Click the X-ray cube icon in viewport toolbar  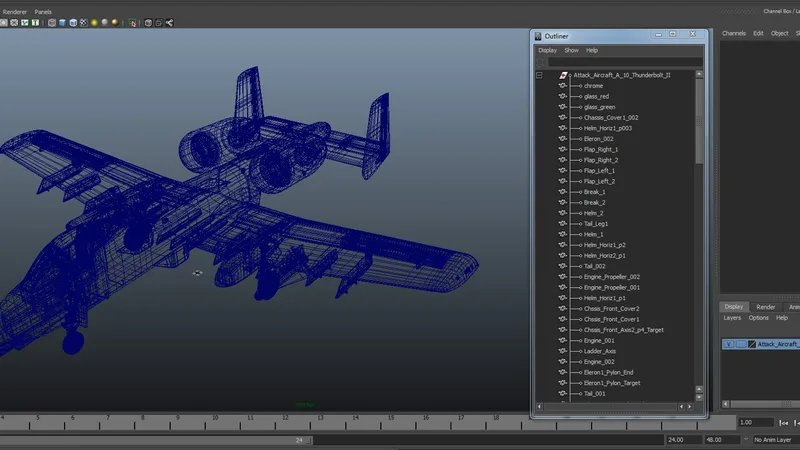coord(148,22)
